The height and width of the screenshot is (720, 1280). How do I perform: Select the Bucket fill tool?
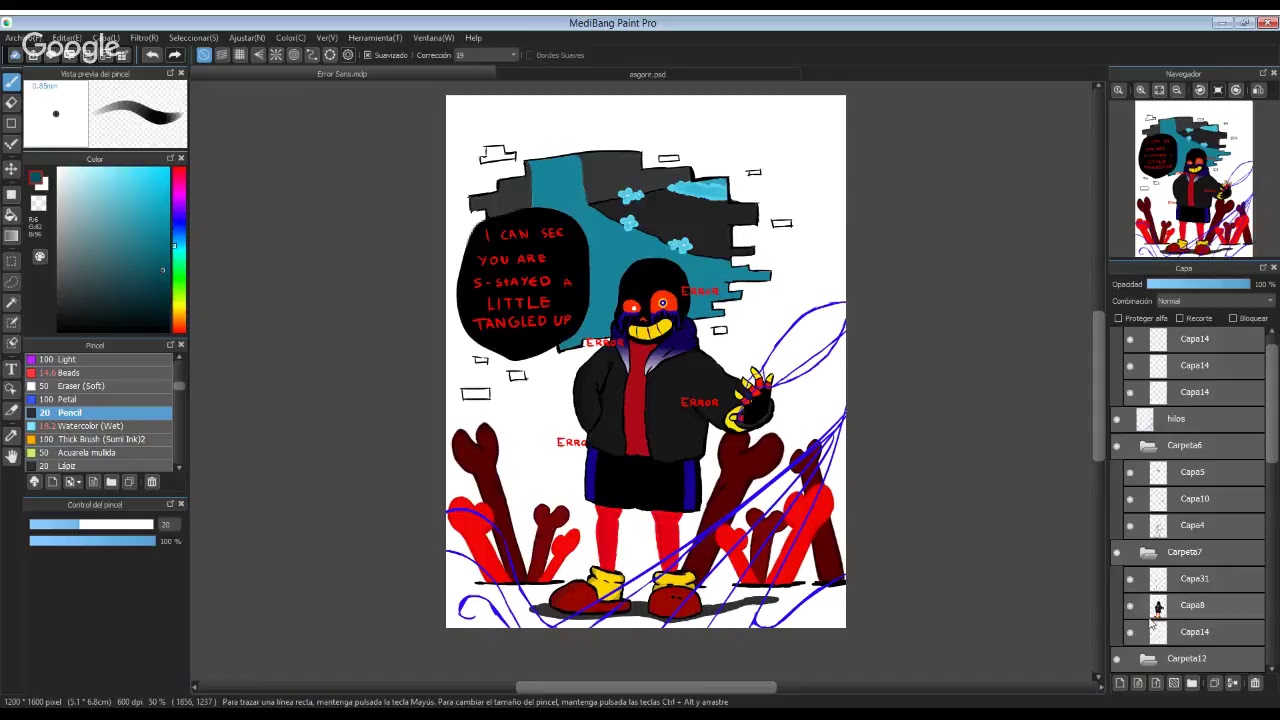[x=11, y=214]
